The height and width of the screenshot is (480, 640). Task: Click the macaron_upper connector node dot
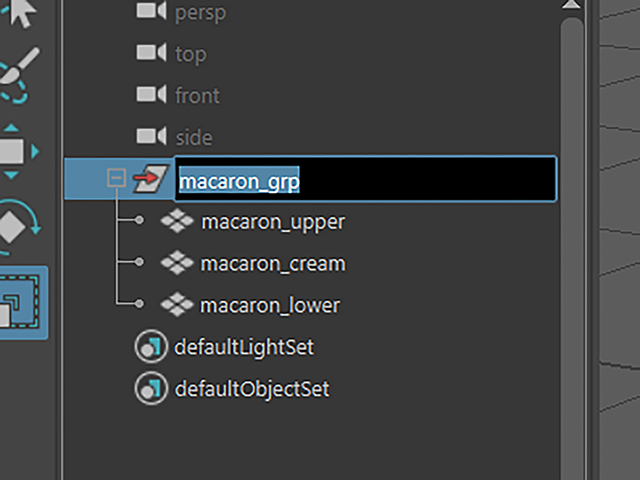pos(139,220)
